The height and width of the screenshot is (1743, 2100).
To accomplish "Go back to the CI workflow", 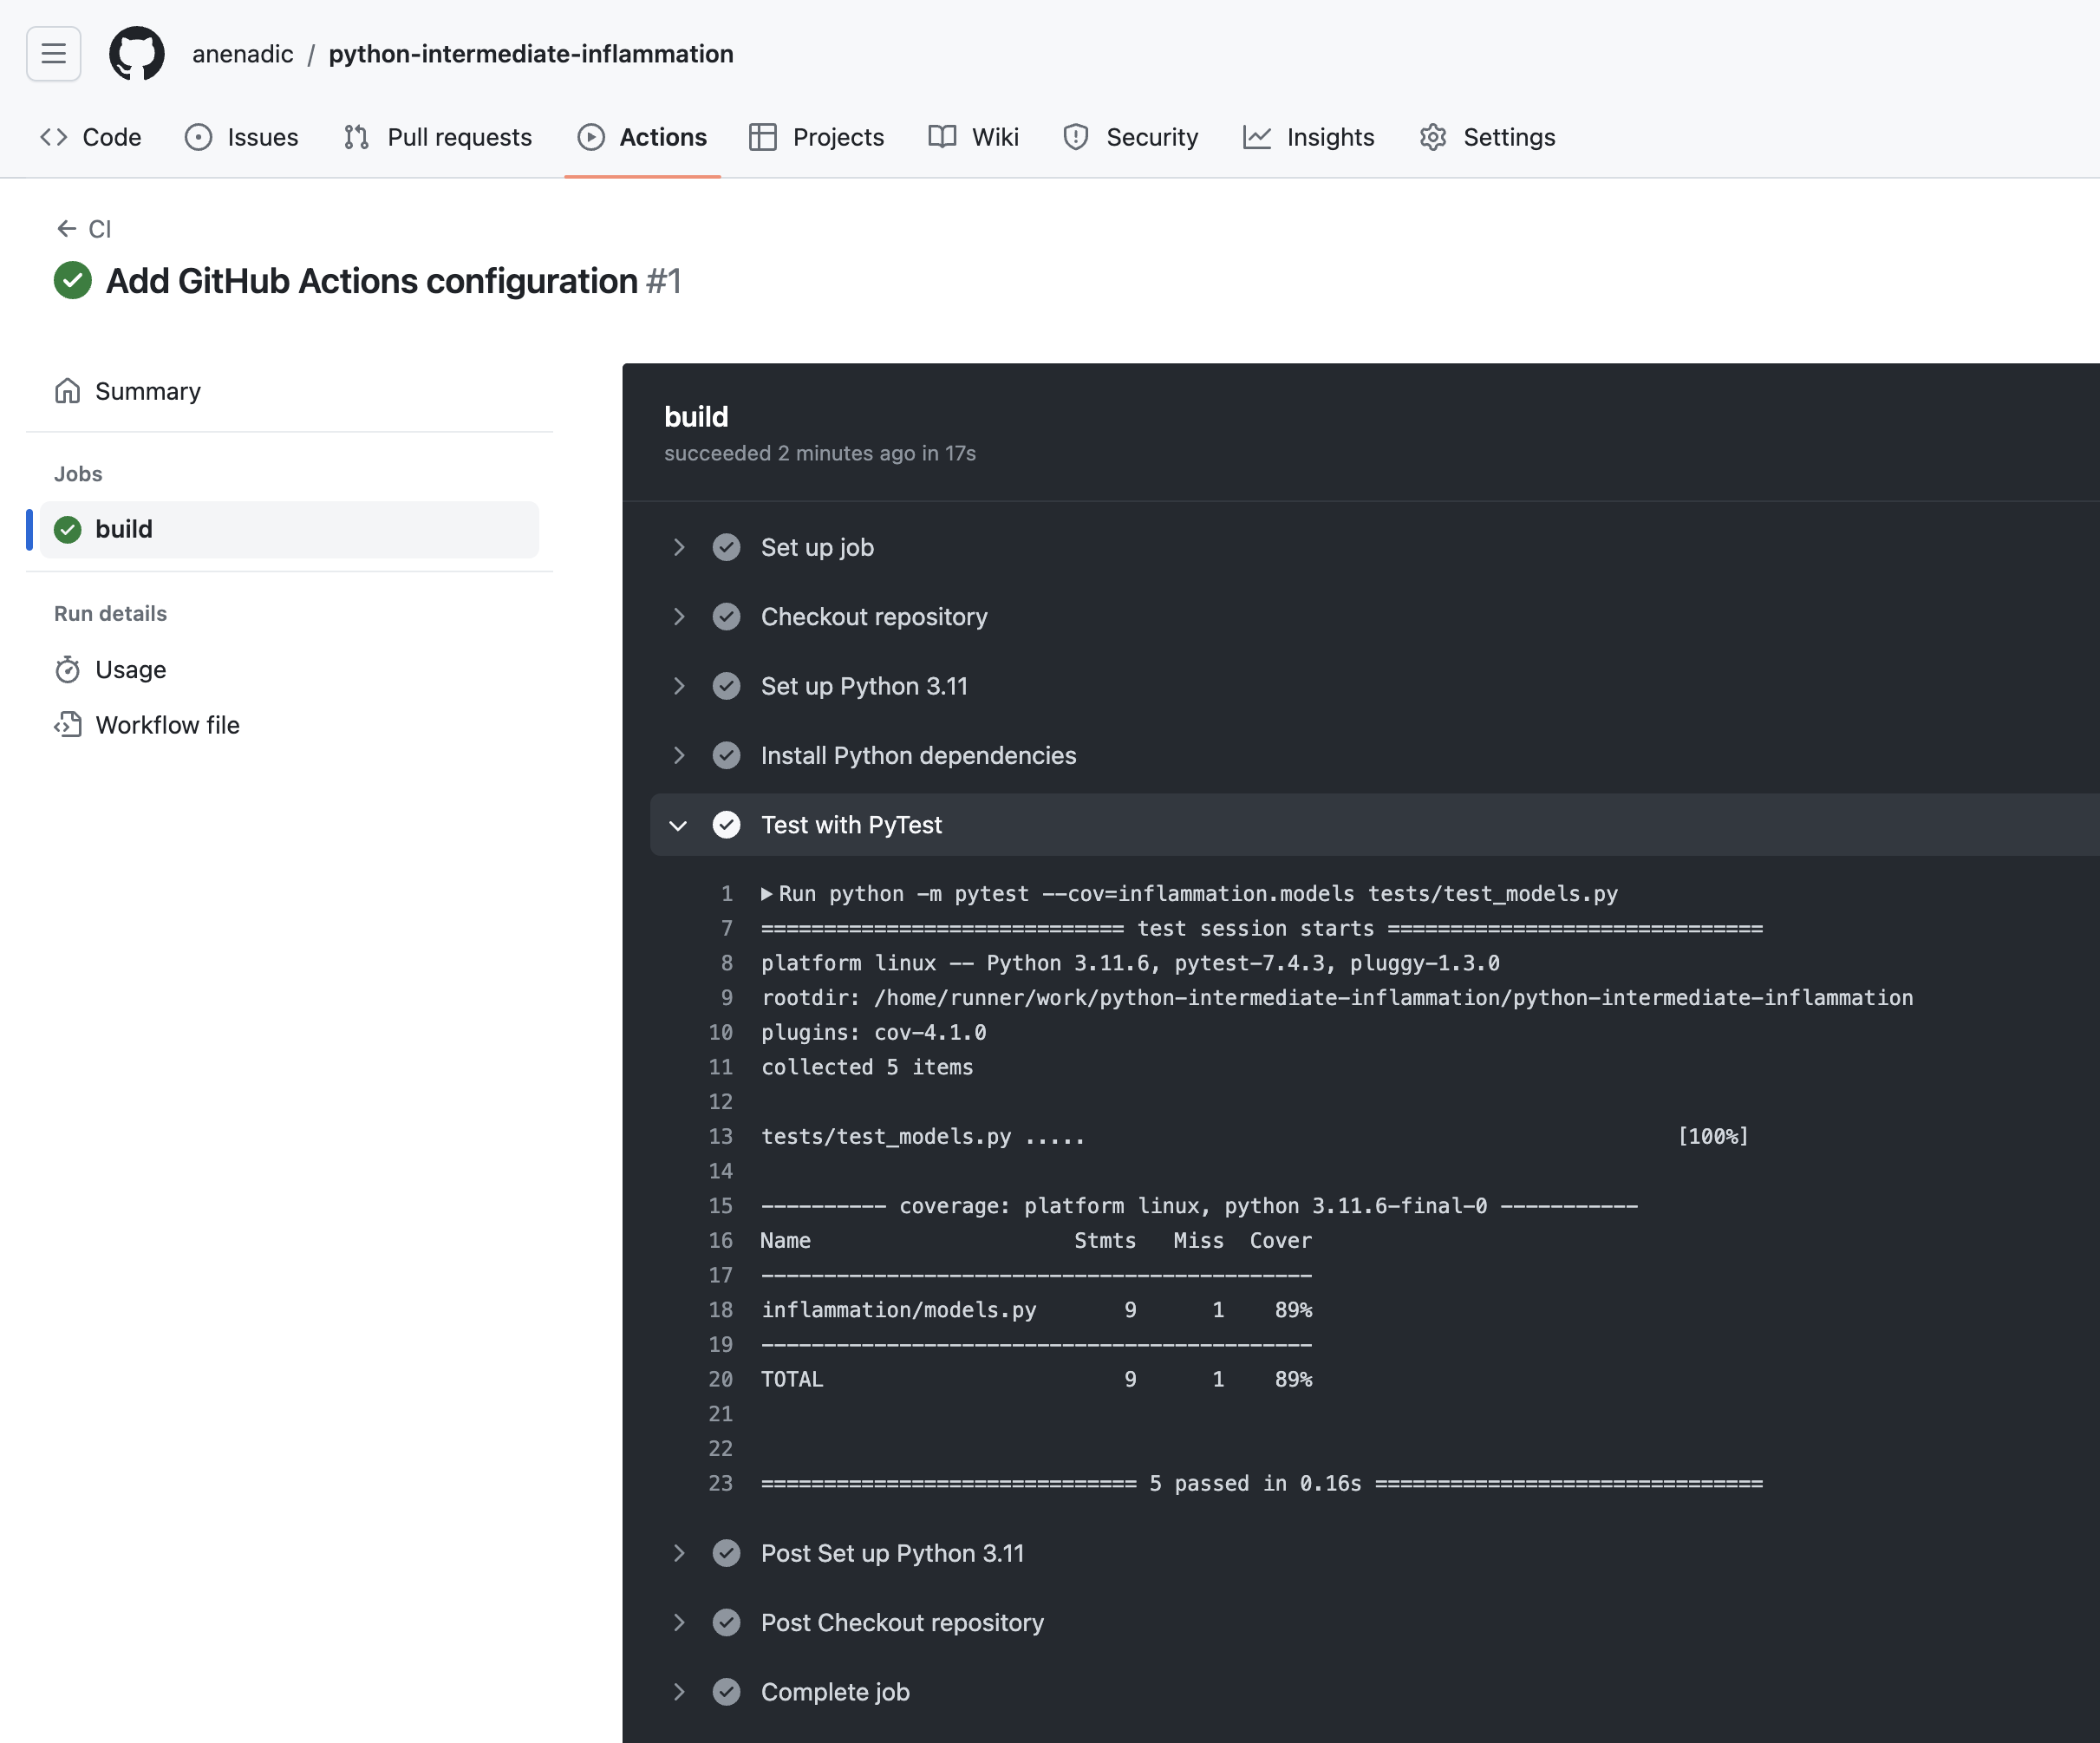I will (x=85, y=228).
